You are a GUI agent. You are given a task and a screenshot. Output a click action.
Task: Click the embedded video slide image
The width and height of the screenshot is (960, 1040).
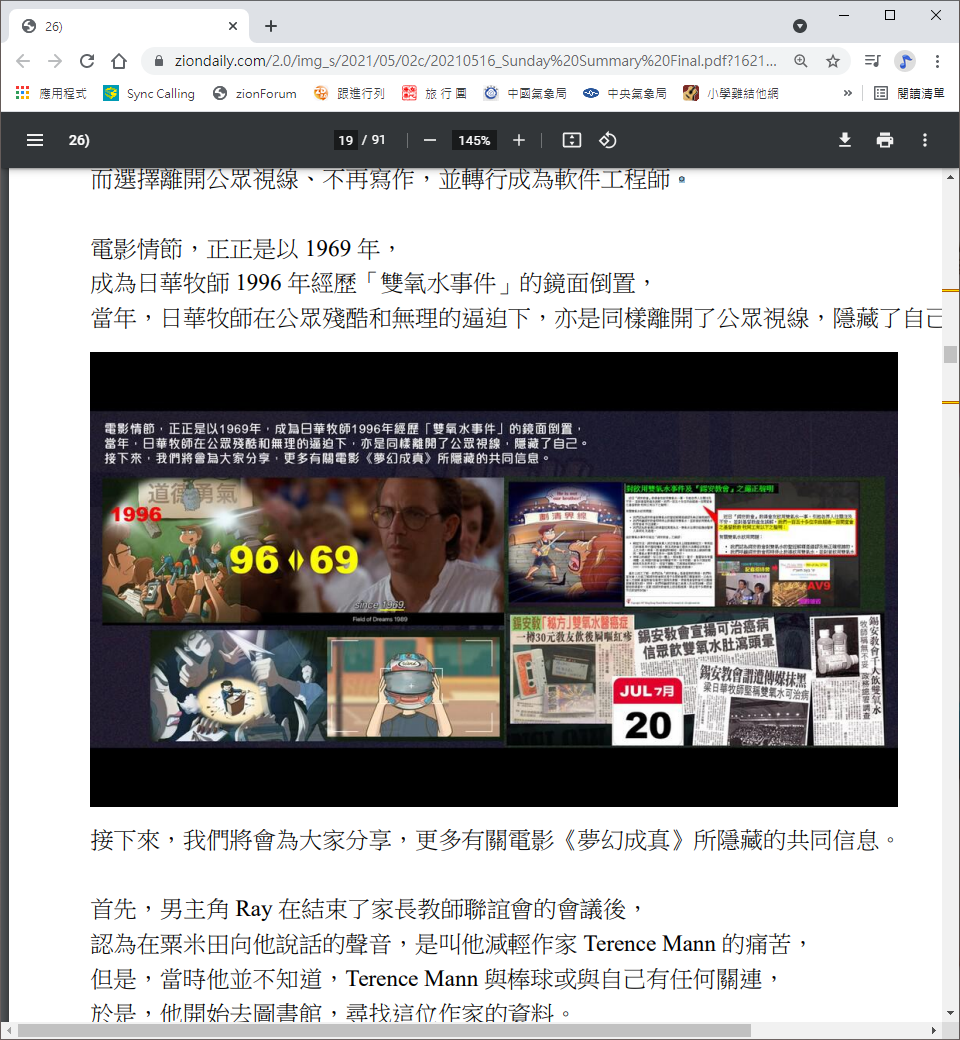click(x=494, y=579)
